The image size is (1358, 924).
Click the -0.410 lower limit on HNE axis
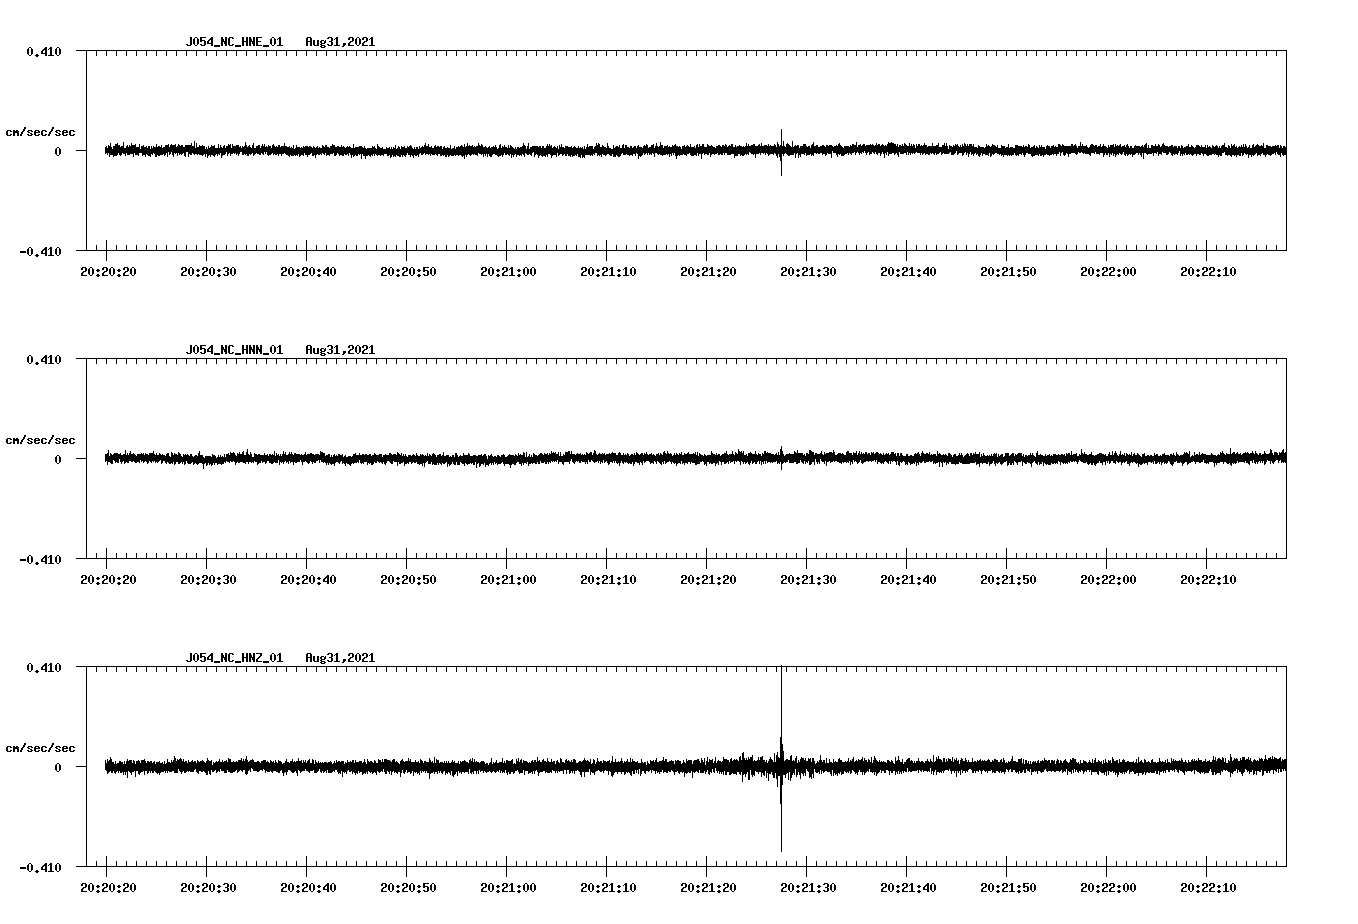click(x=40, y=251)
